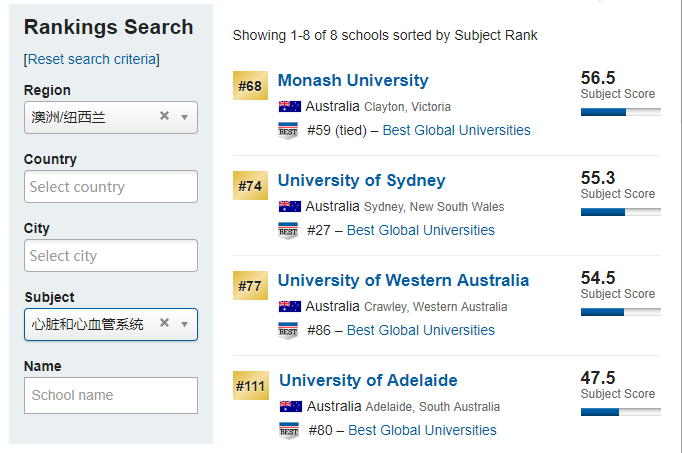Image resolution: width=682 pixels, height=453 pixels.
Task: Click the BEST badge icon beside #80
Action: (x=289, y=431)
